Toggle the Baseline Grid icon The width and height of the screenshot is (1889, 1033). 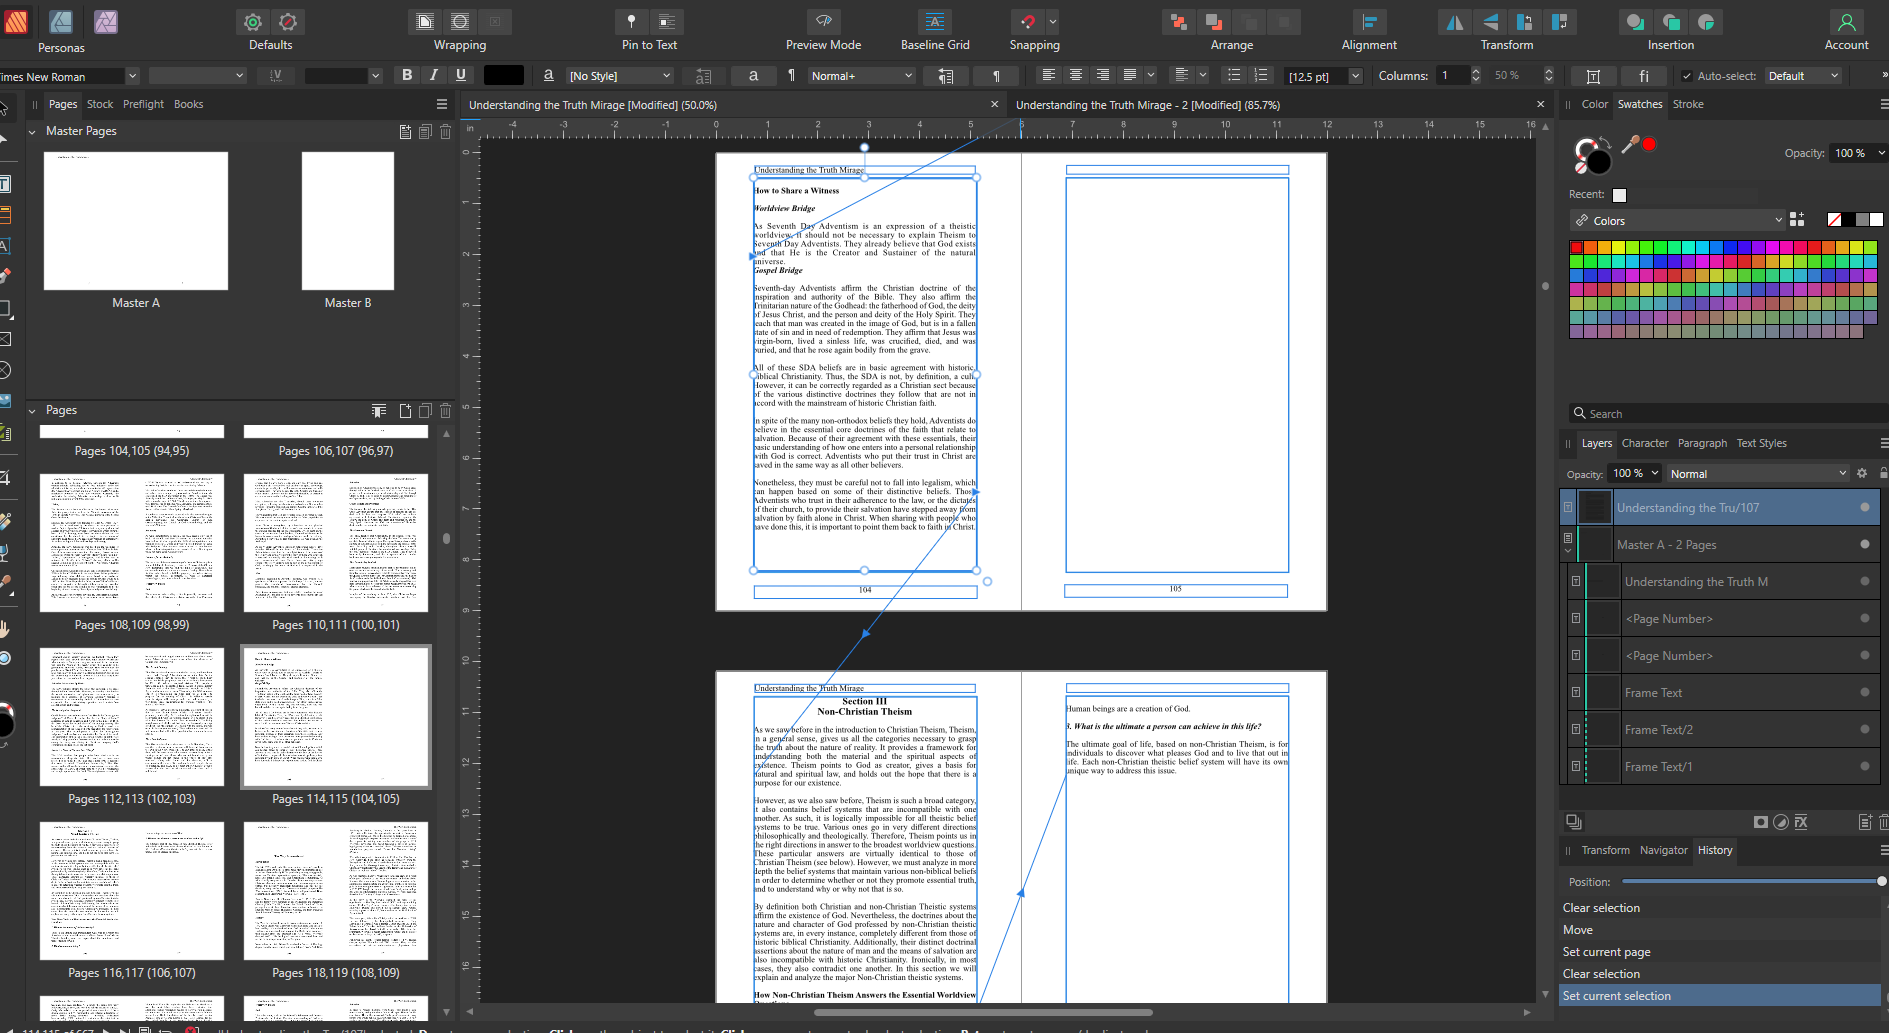coord(935,22)
